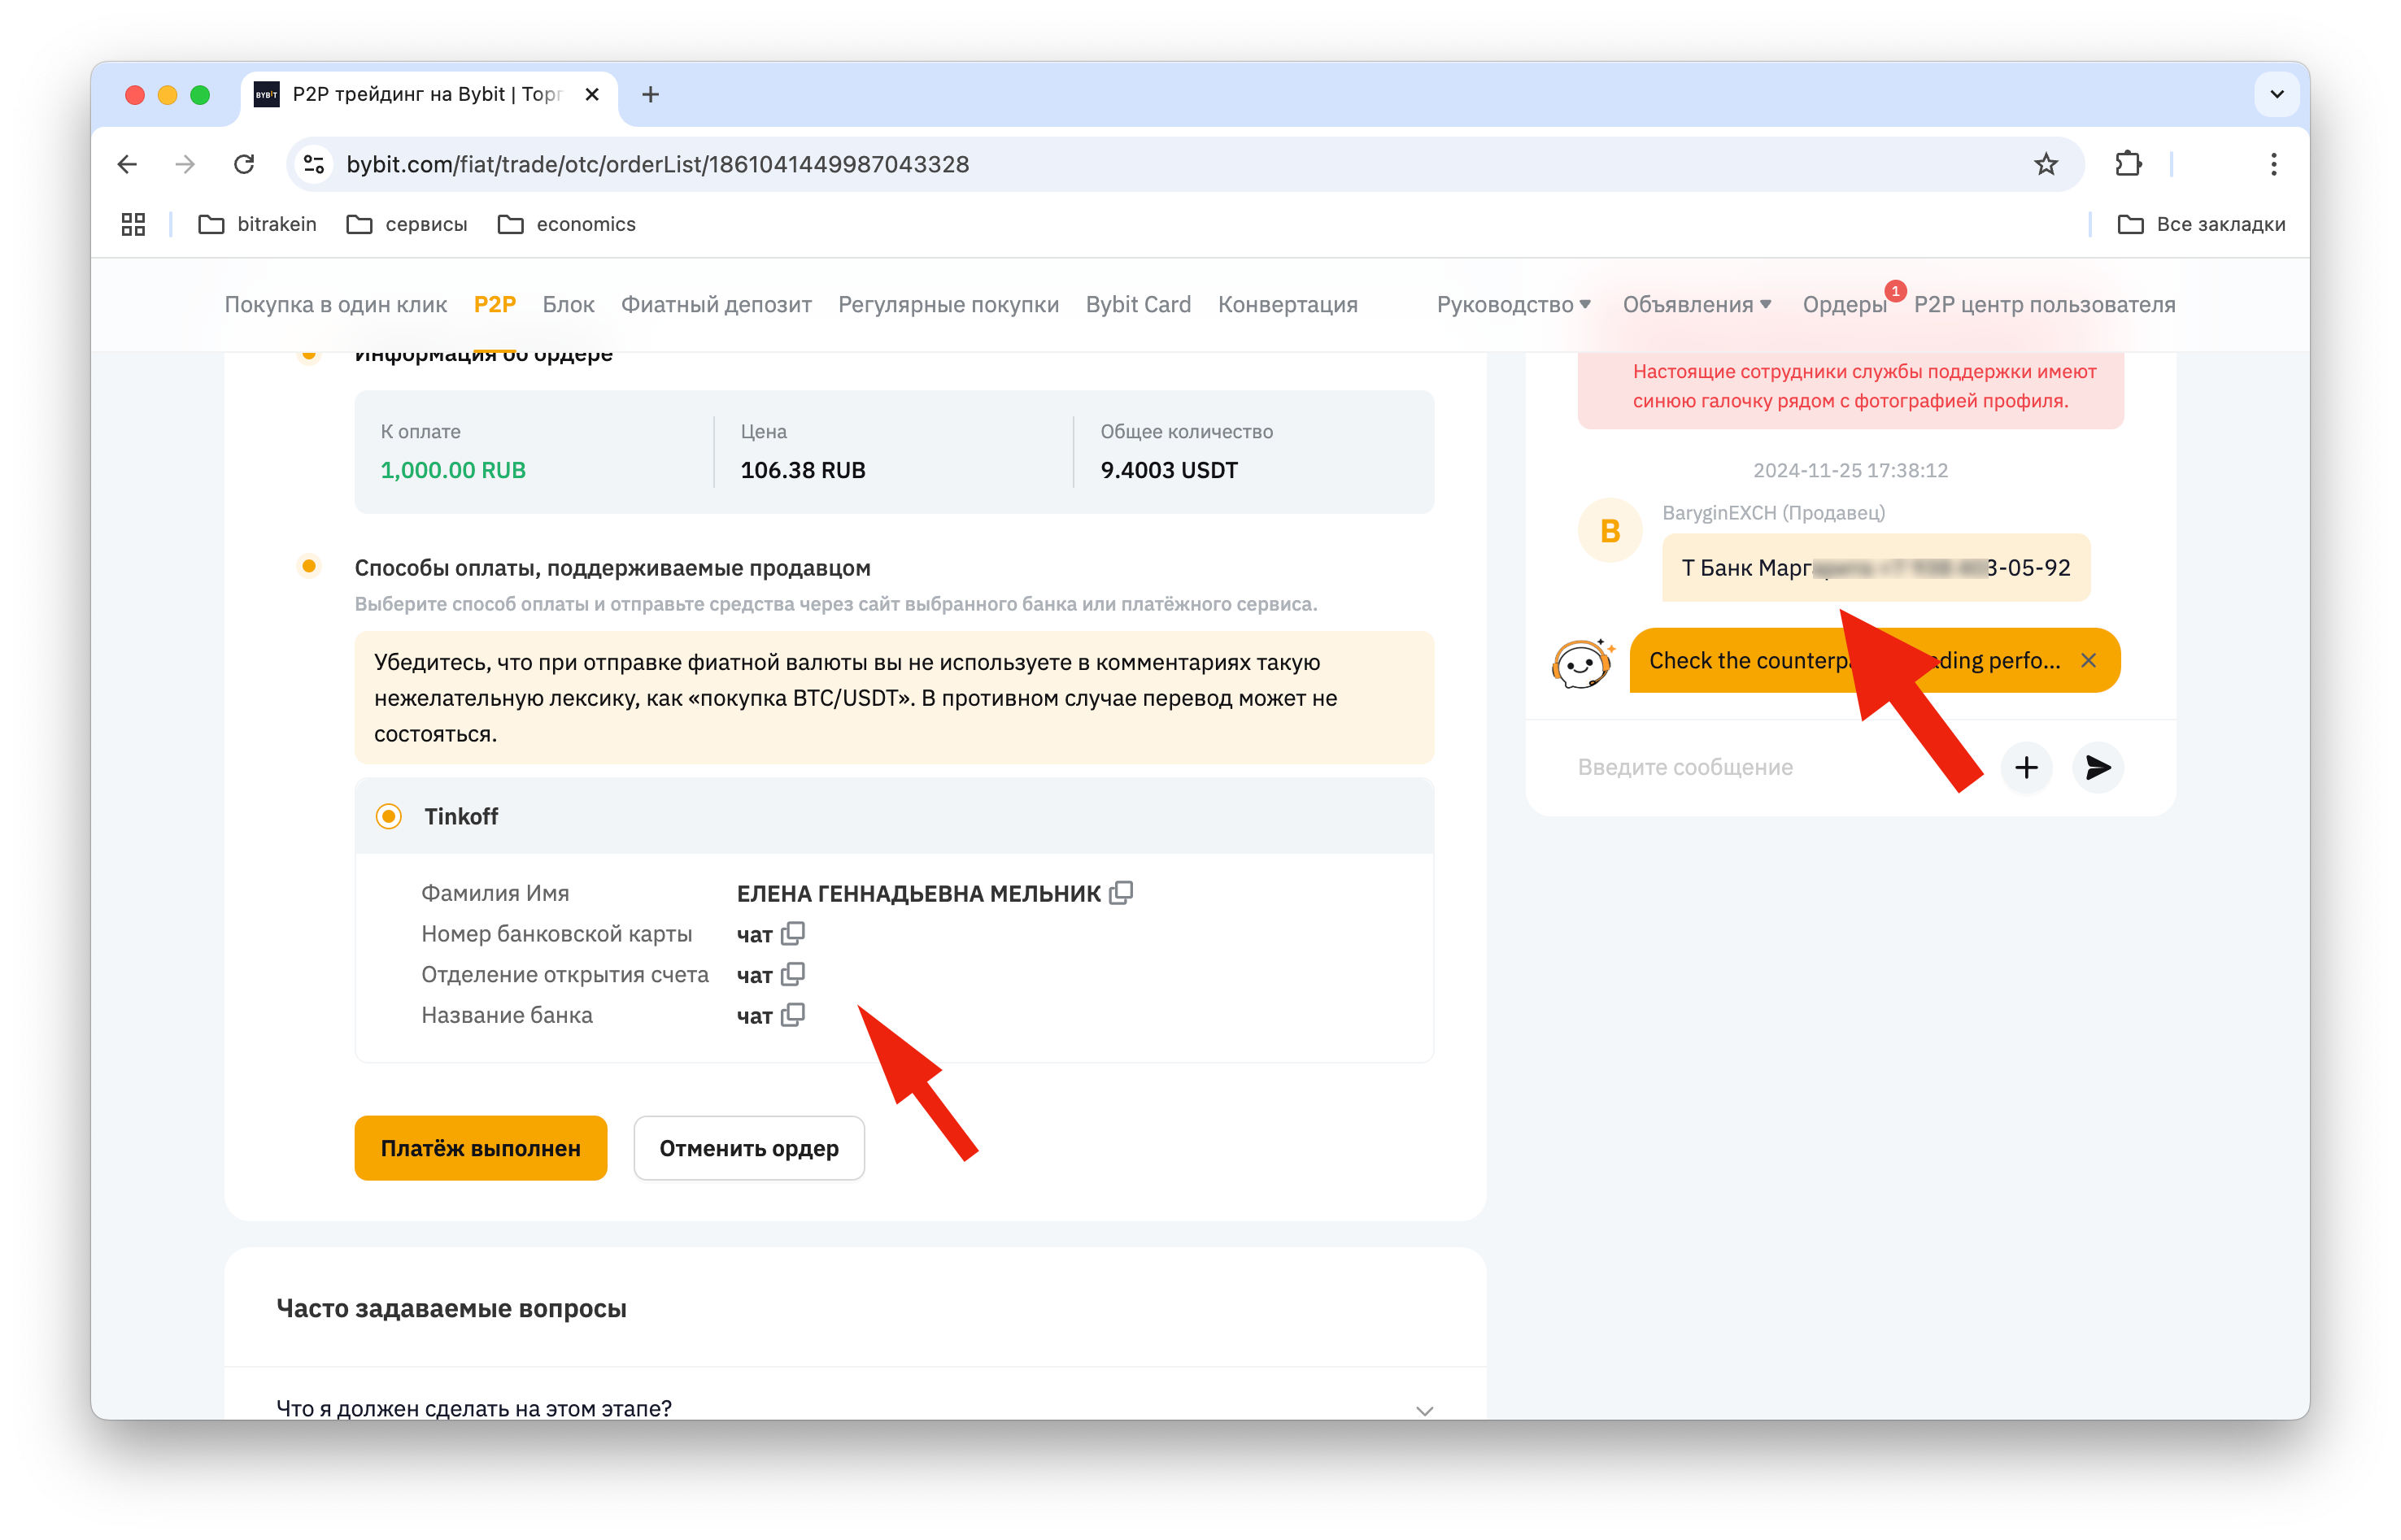Click BaryginEXCH (Продавец) name
This screenshot has height=1540, width=2401.
(1773, 512)
